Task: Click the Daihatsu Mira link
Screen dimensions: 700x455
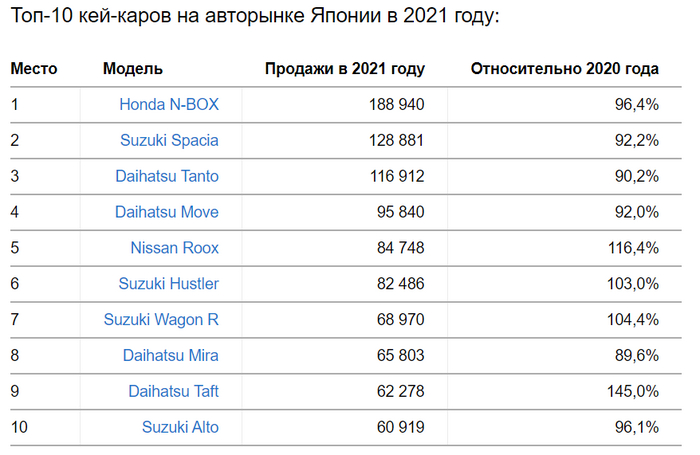Action: pos(170,356)
